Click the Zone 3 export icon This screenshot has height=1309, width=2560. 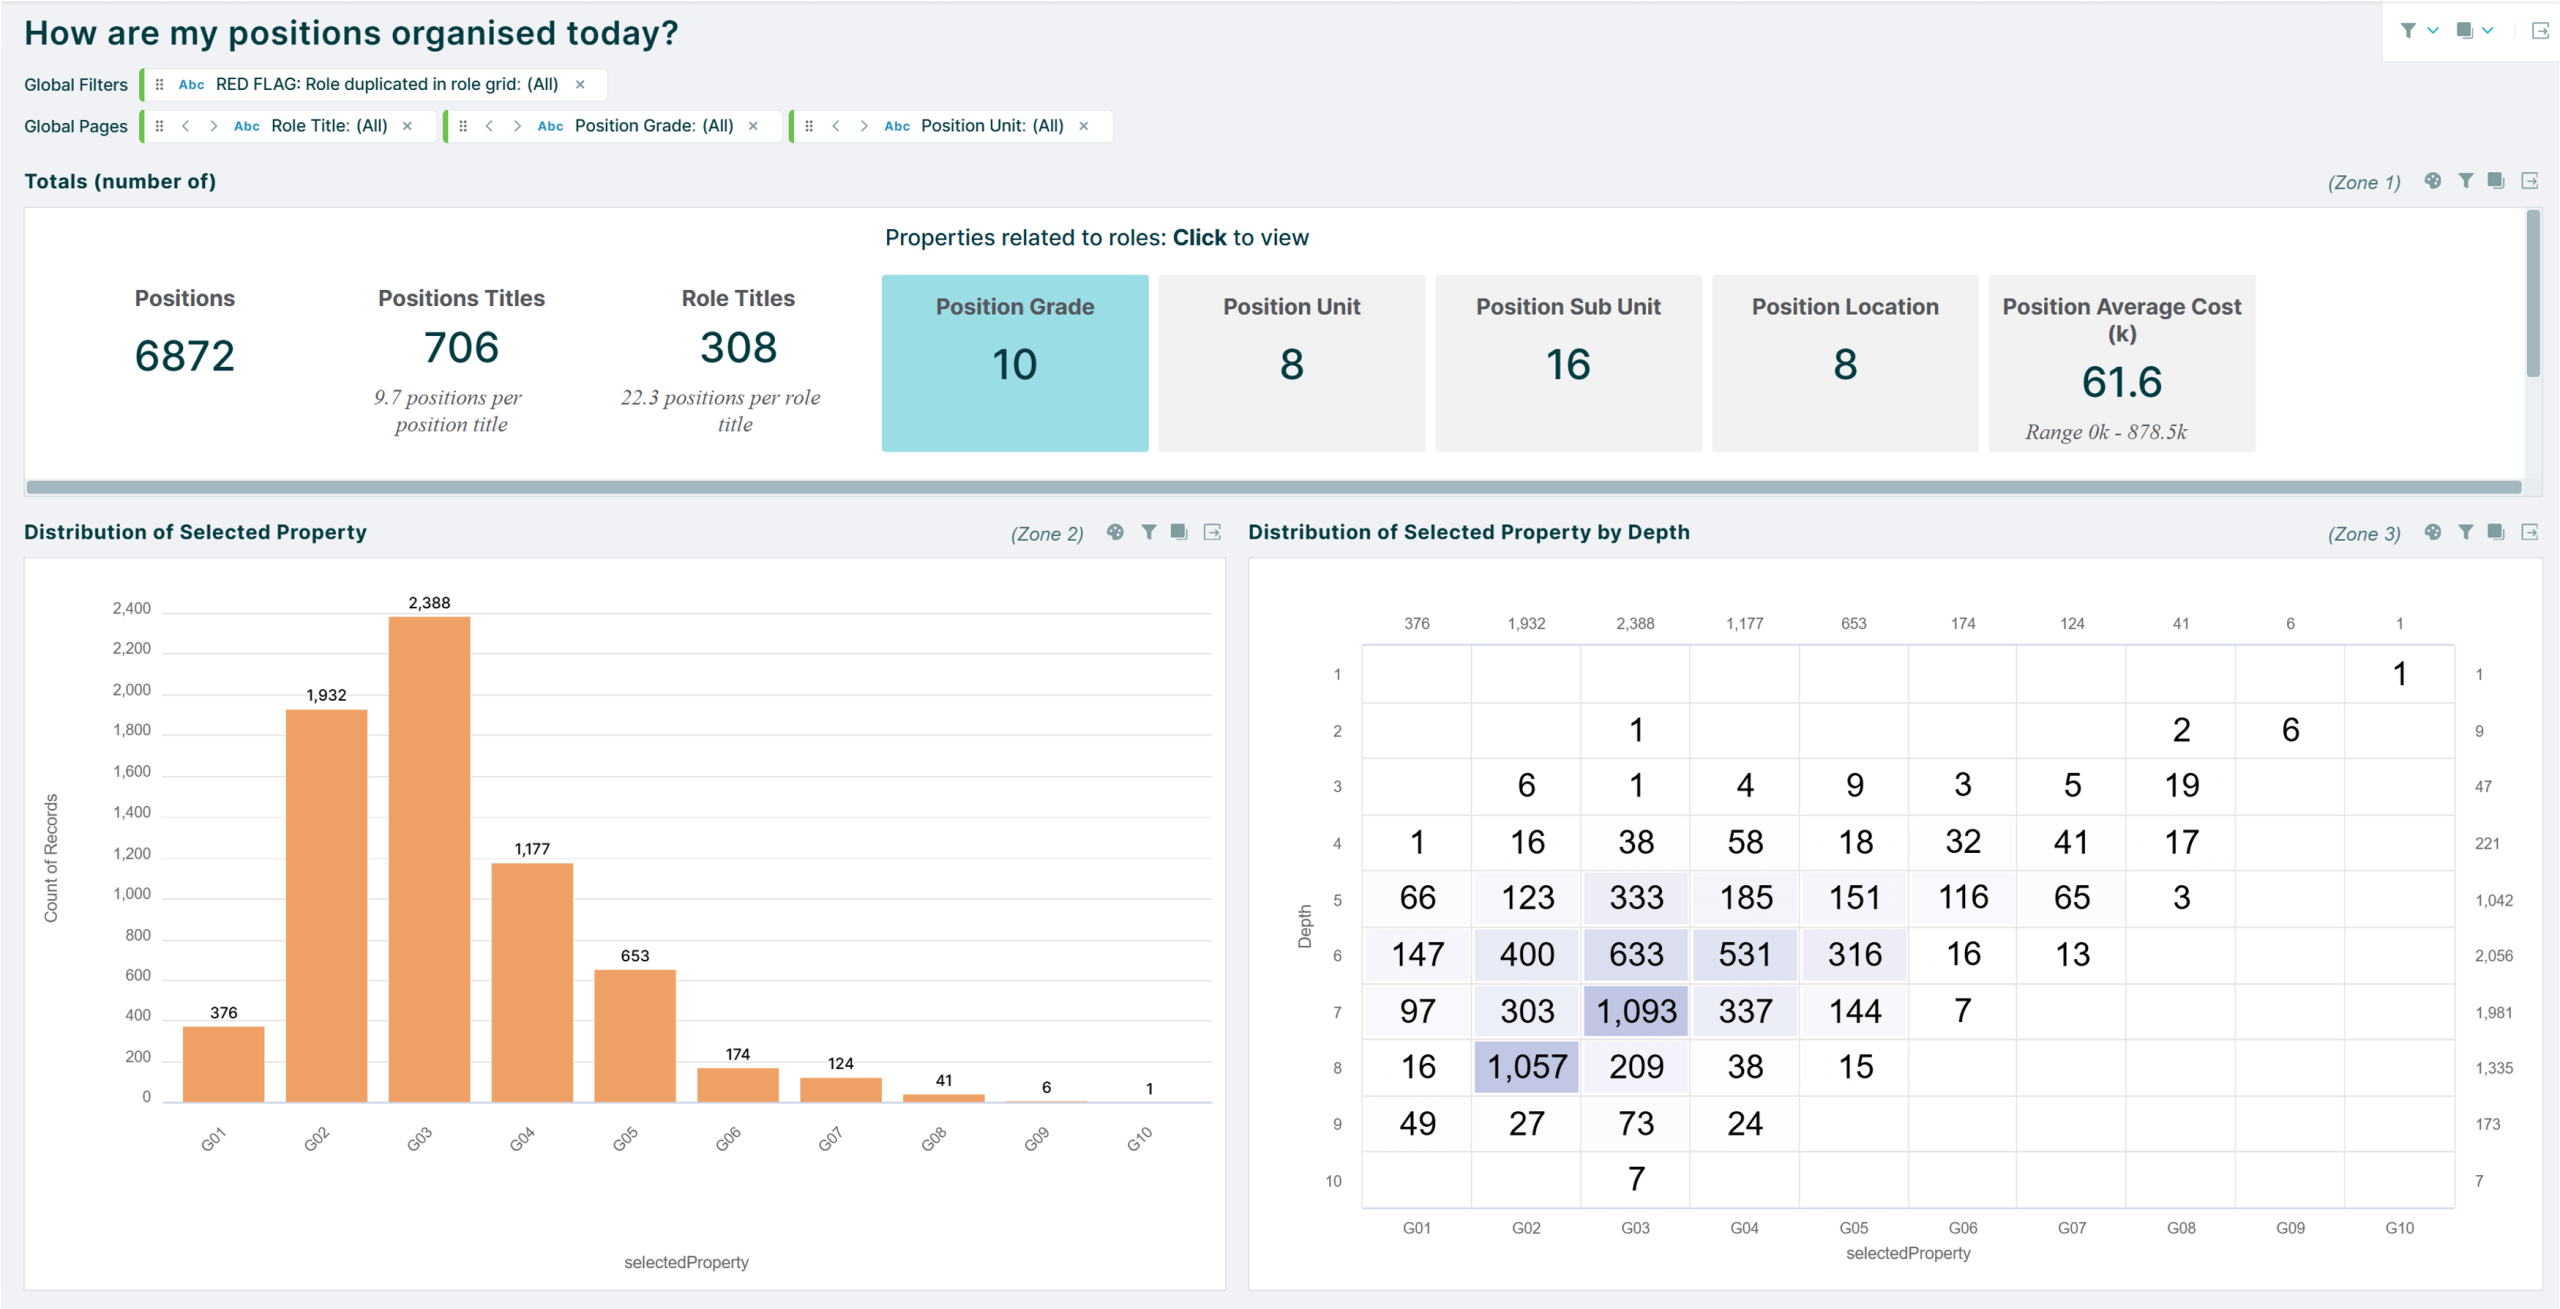click(x=2530, y=532)
